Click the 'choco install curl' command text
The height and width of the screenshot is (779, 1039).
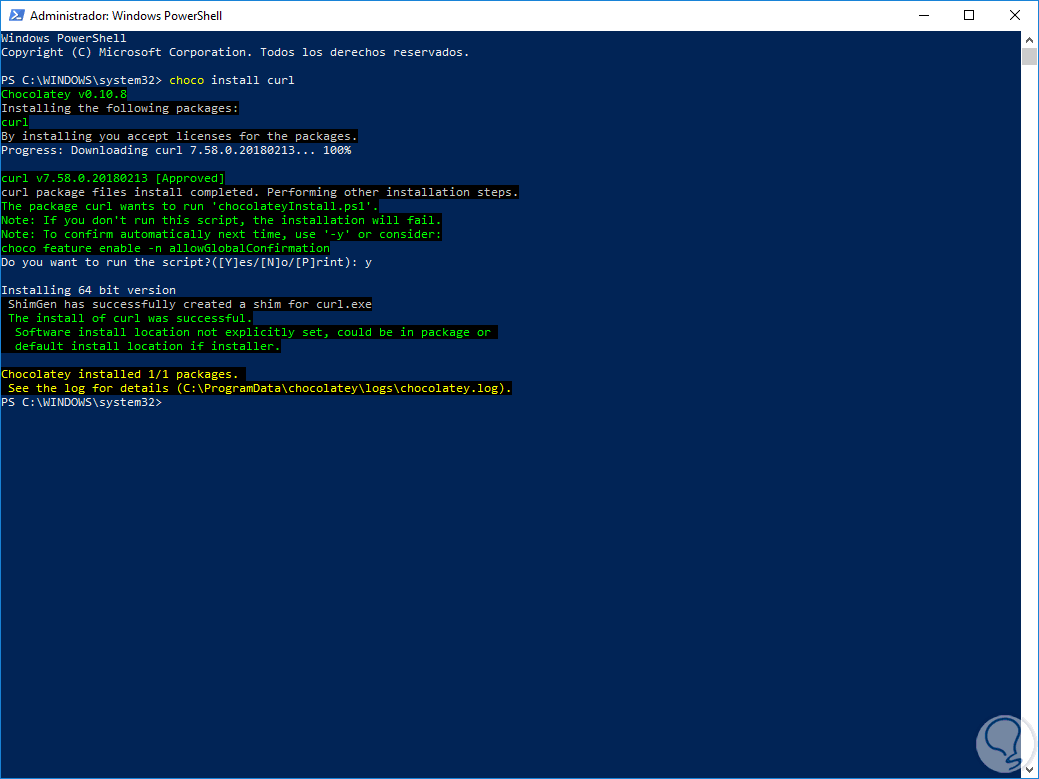[232, 80]
